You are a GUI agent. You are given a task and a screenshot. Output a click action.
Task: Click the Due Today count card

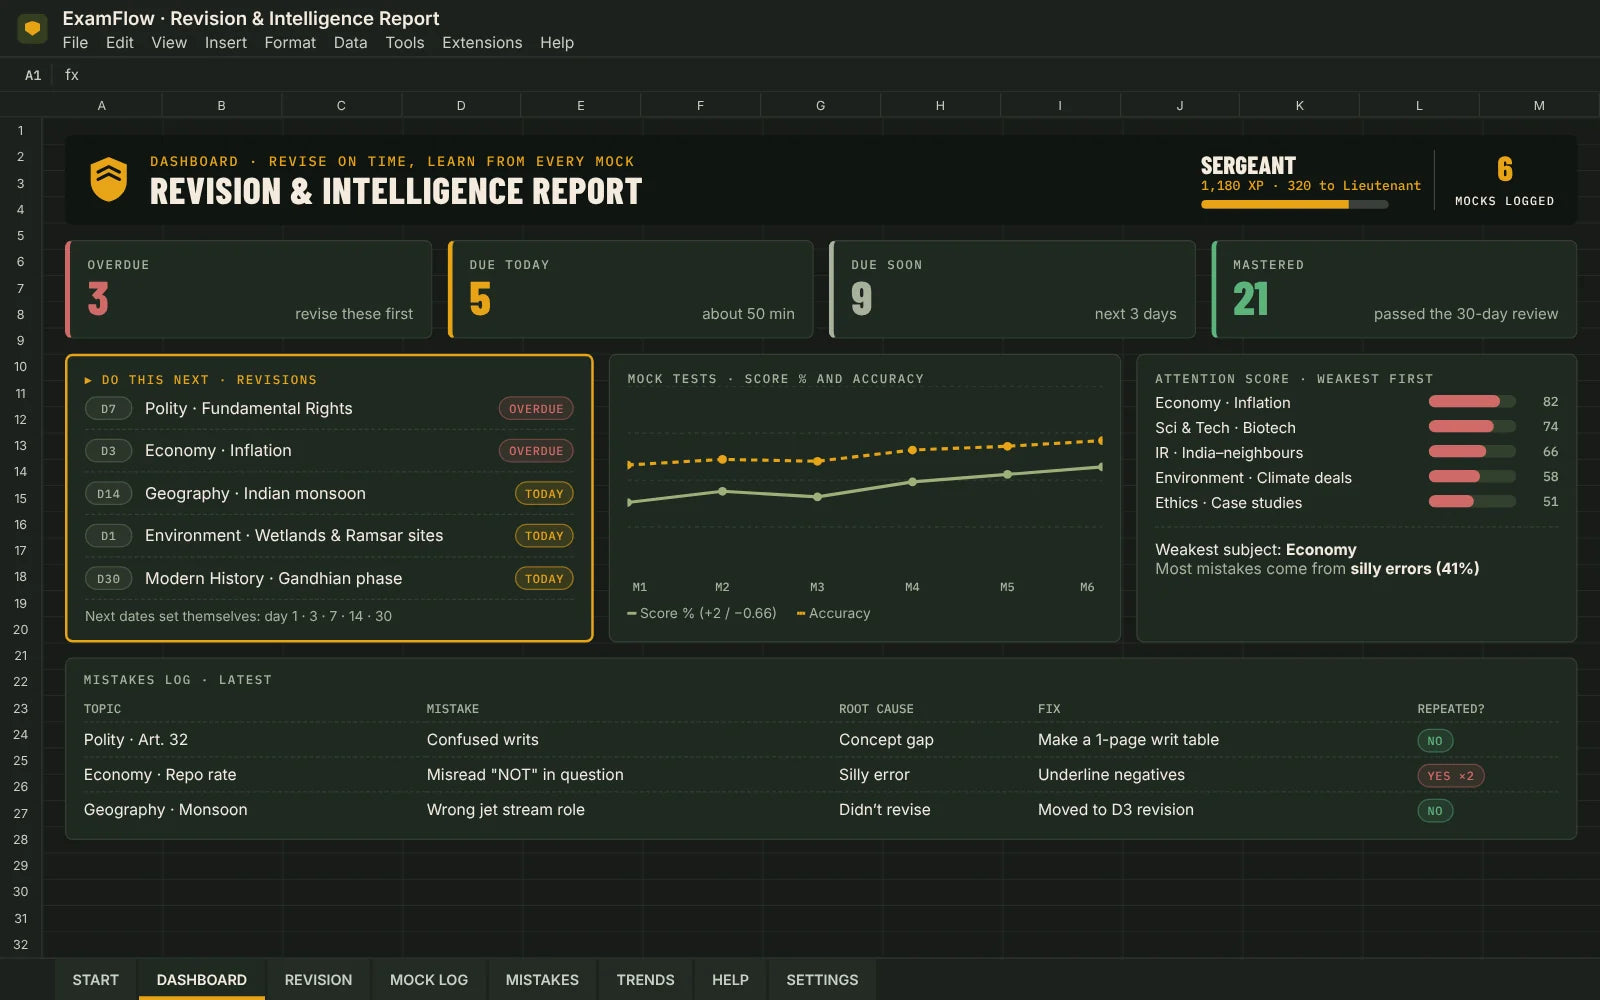click(631, 289)
